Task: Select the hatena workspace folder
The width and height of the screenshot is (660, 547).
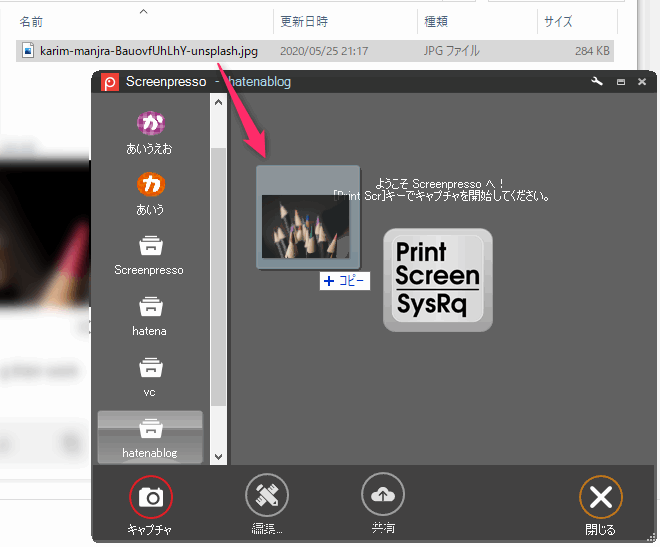Action: pos(151,307)
